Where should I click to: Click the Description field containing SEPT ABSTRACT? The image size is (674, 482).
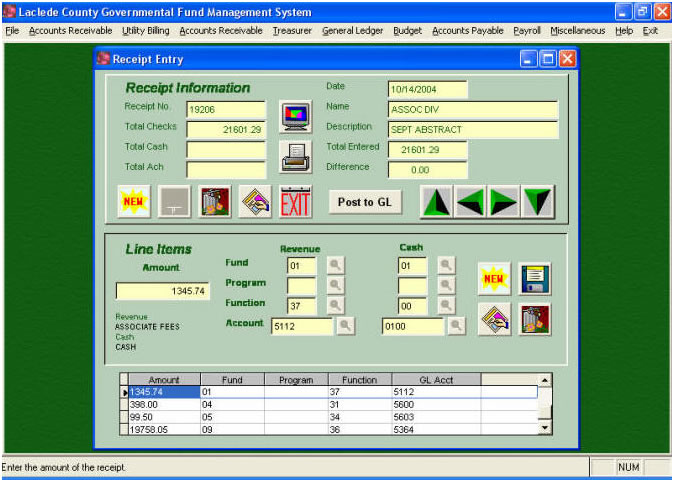[472, 129]
